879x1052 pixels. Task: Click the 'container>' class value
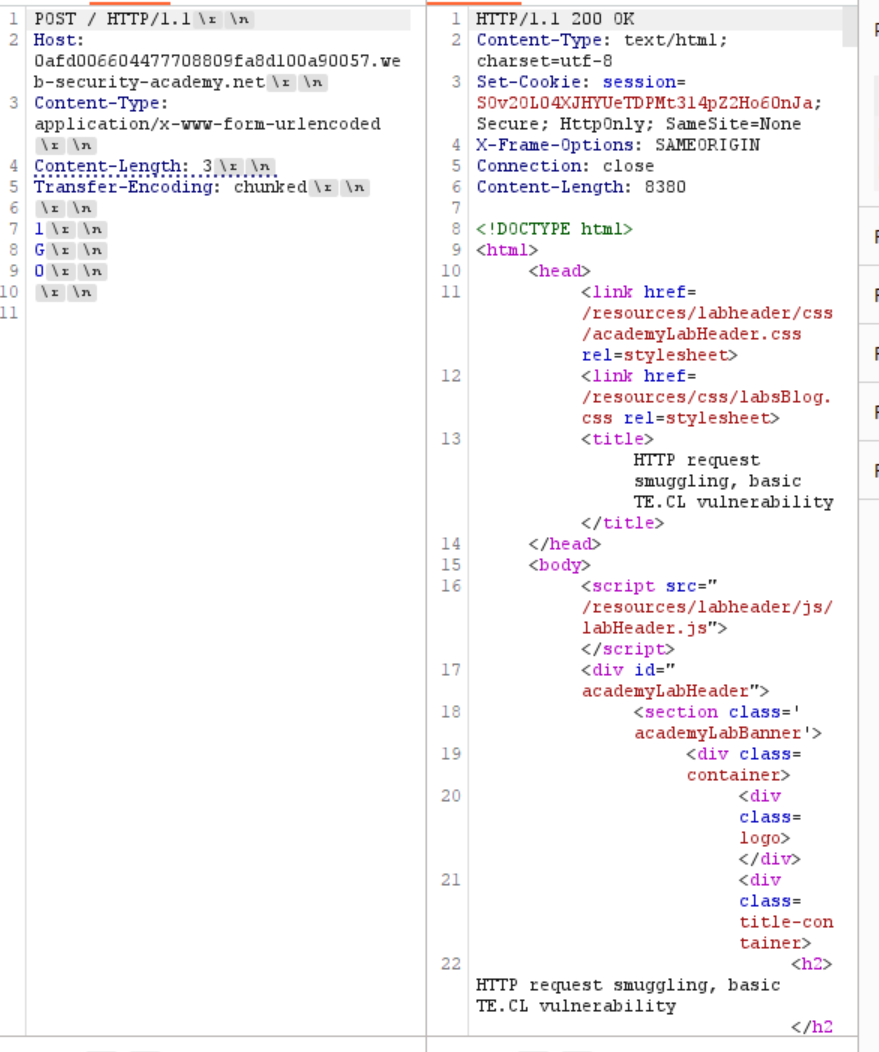(x=738, y=775)
